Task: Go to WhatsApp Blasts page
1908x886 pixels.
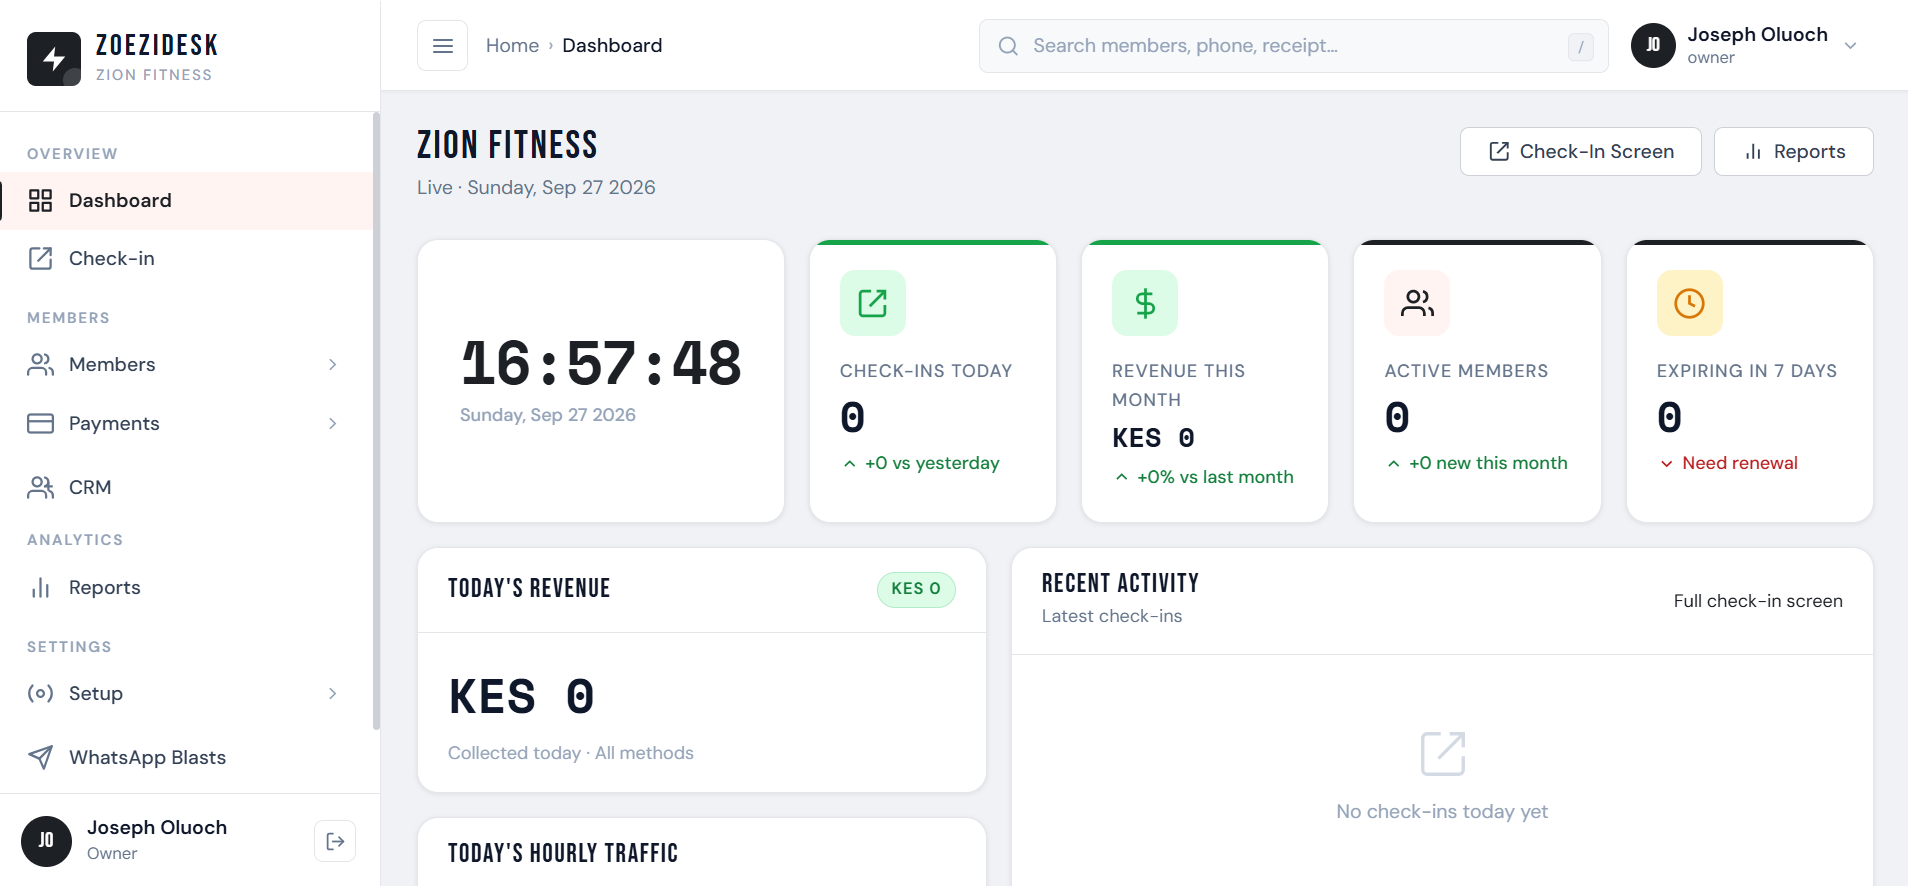Action: pos(186,757)
